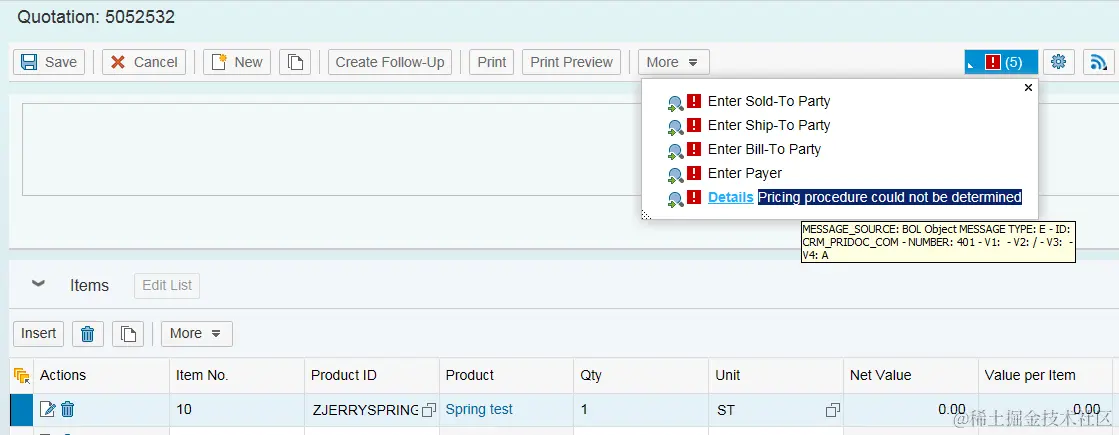
Task: Click Item No. field showing 10
Action: coord(237,410)
